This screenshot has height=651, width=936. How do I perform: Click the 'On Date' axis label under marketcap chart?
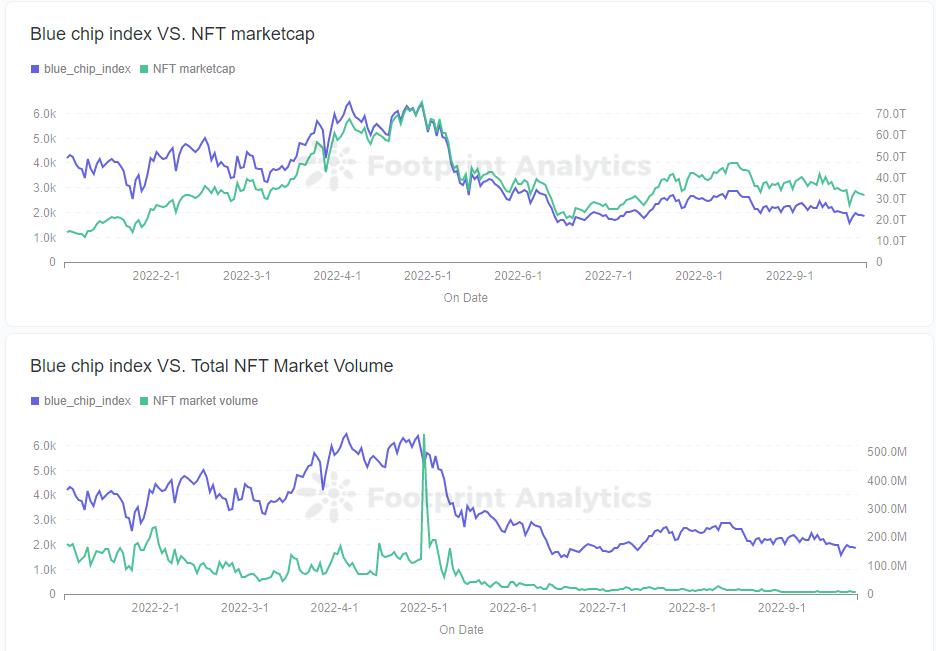coord(465,298)
